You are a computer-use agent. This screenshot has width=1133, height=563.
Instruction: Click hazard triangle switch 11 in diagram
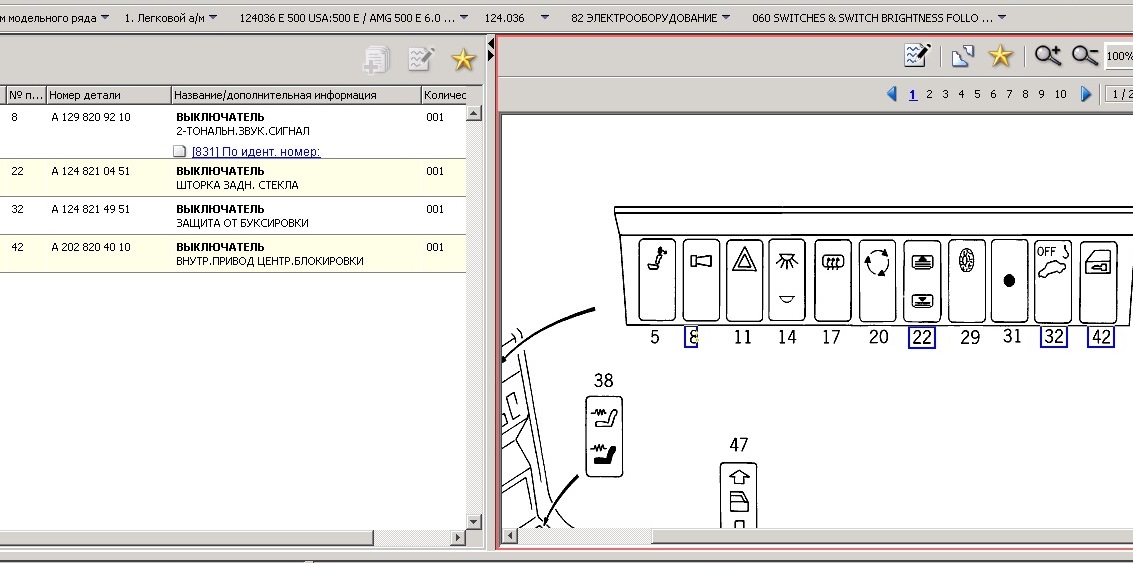coord(744,280)
